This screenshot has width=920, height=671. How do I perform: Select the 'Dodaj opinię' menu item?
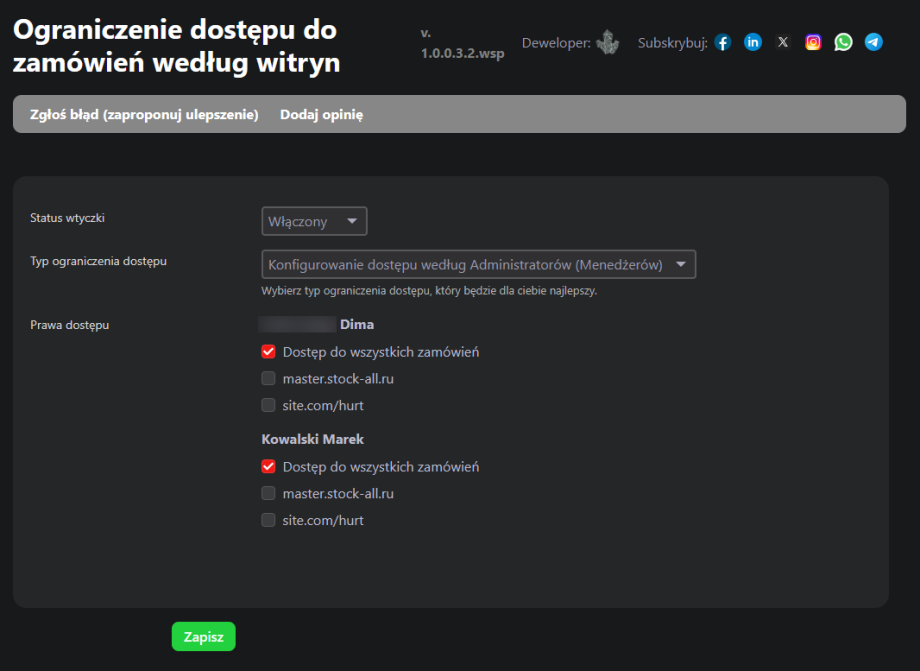(321, 115)
